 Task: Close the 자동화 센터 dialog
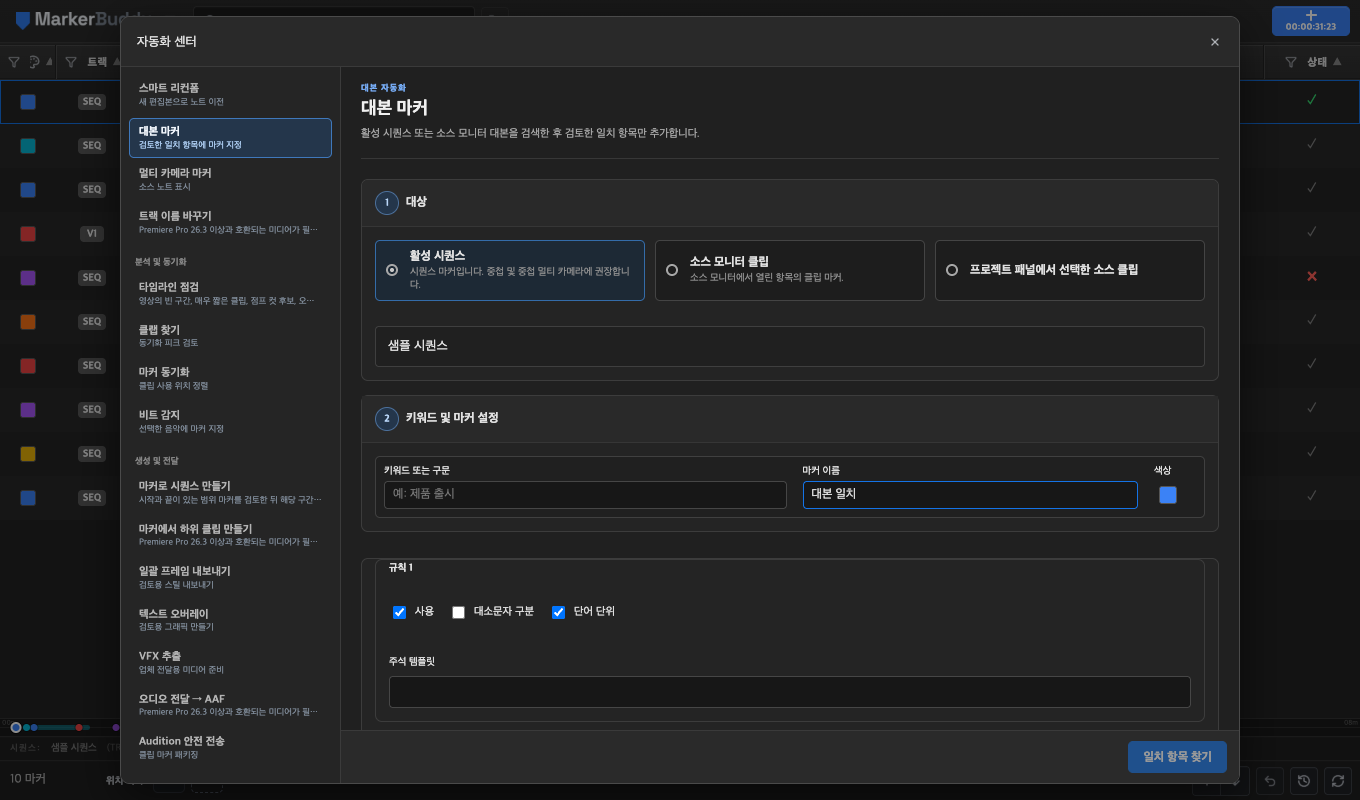click(1215, 42)
